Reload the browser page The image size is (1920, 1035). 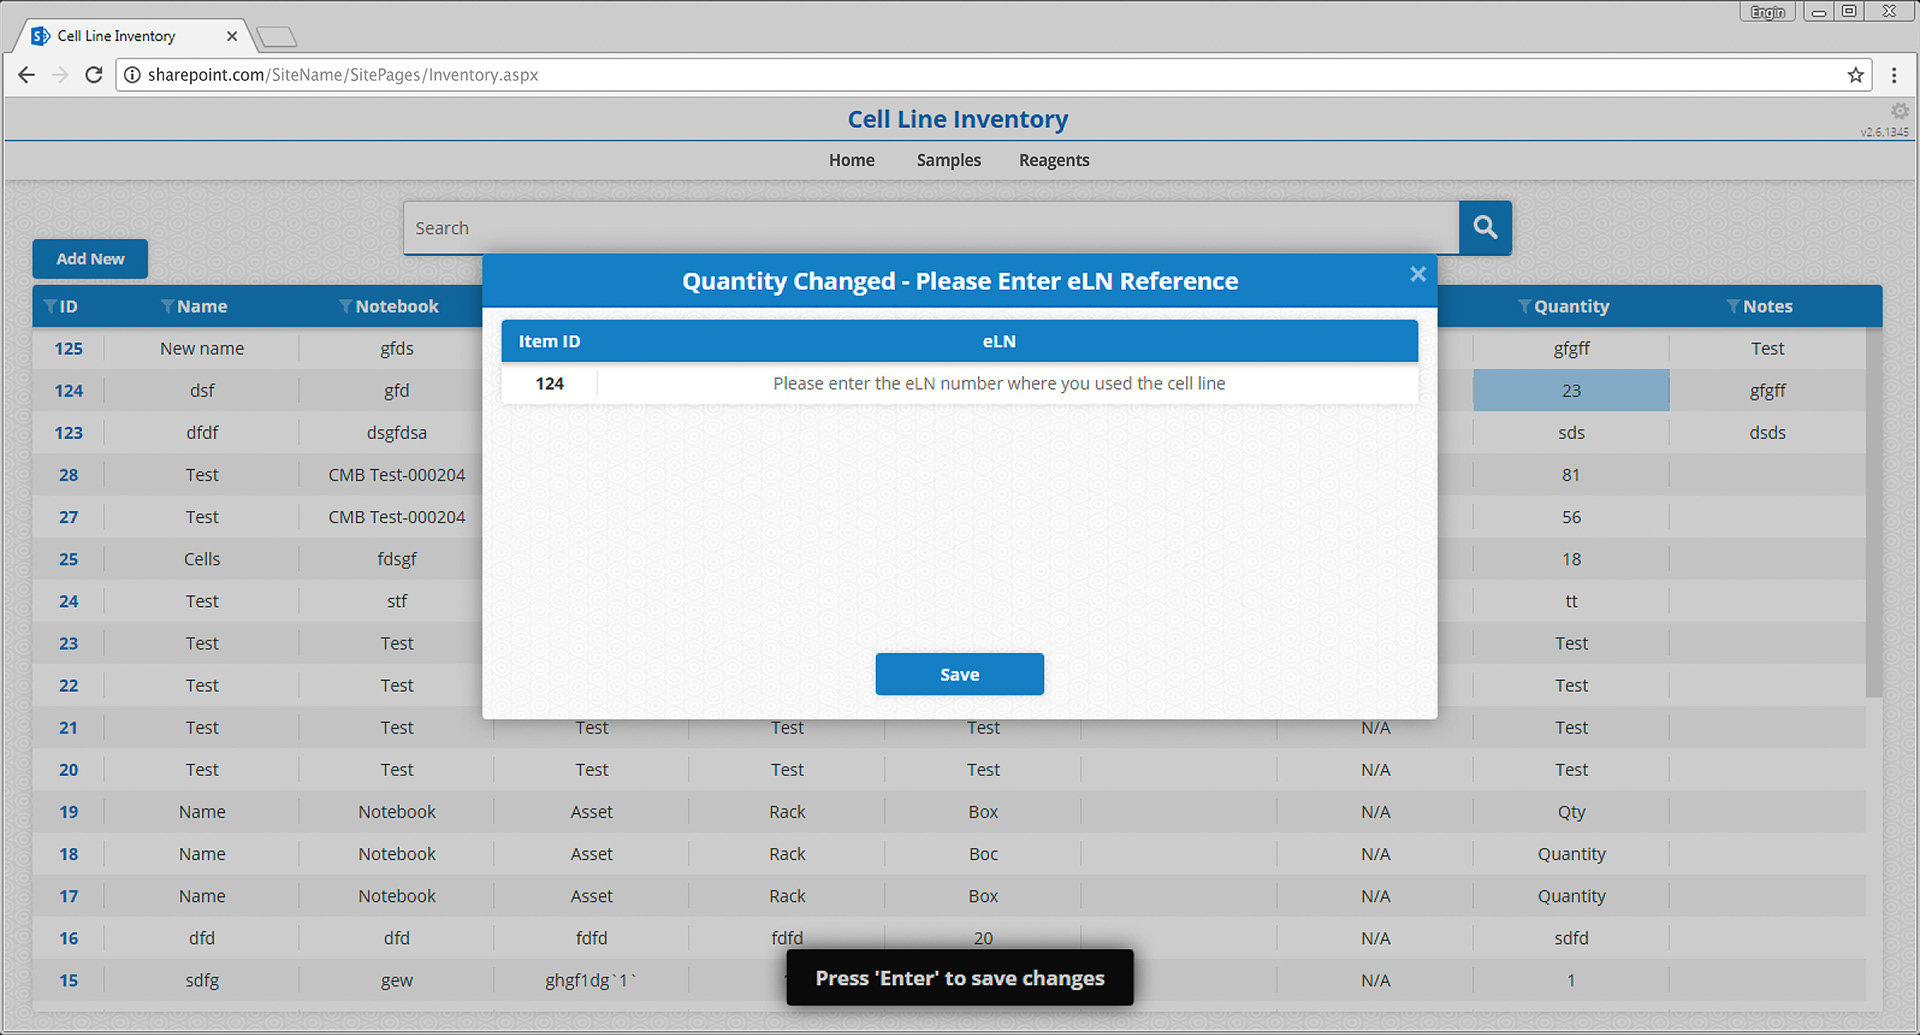pyautogui.click(x=94, y=75)
